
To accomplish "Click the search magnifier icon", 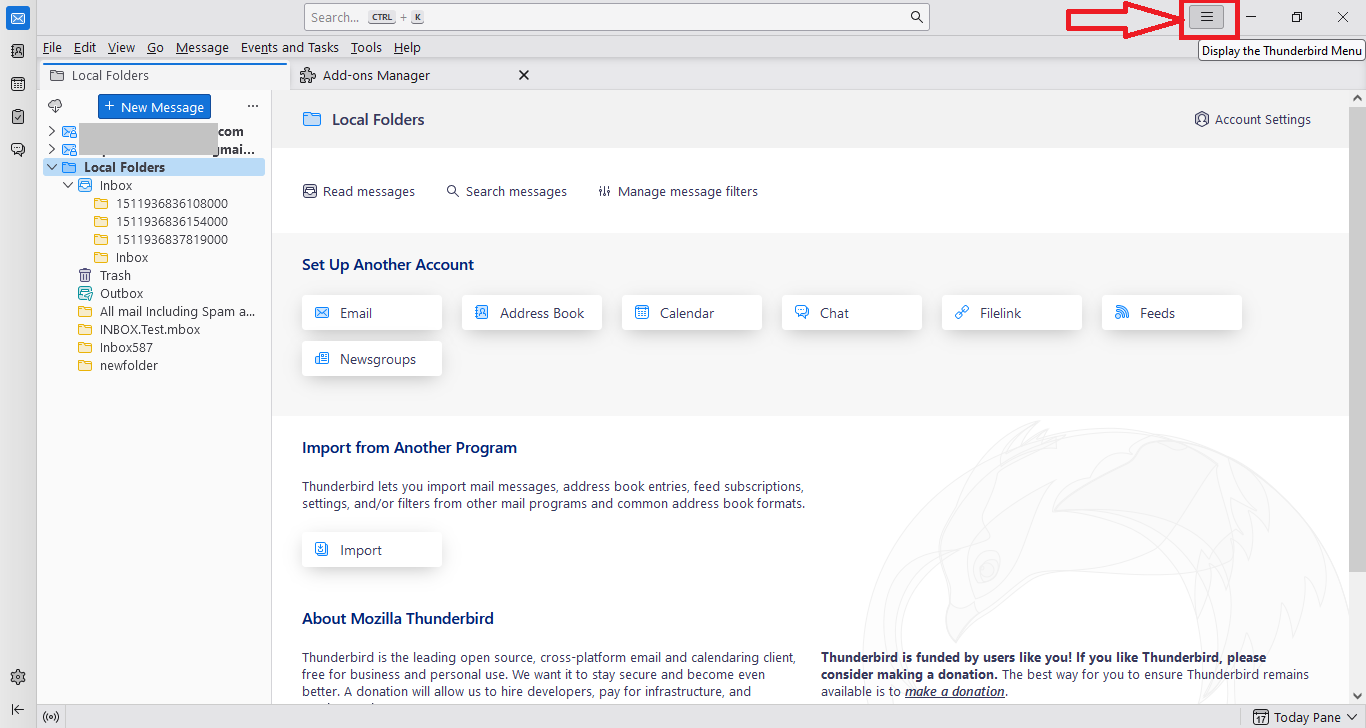I will (917, 17).
